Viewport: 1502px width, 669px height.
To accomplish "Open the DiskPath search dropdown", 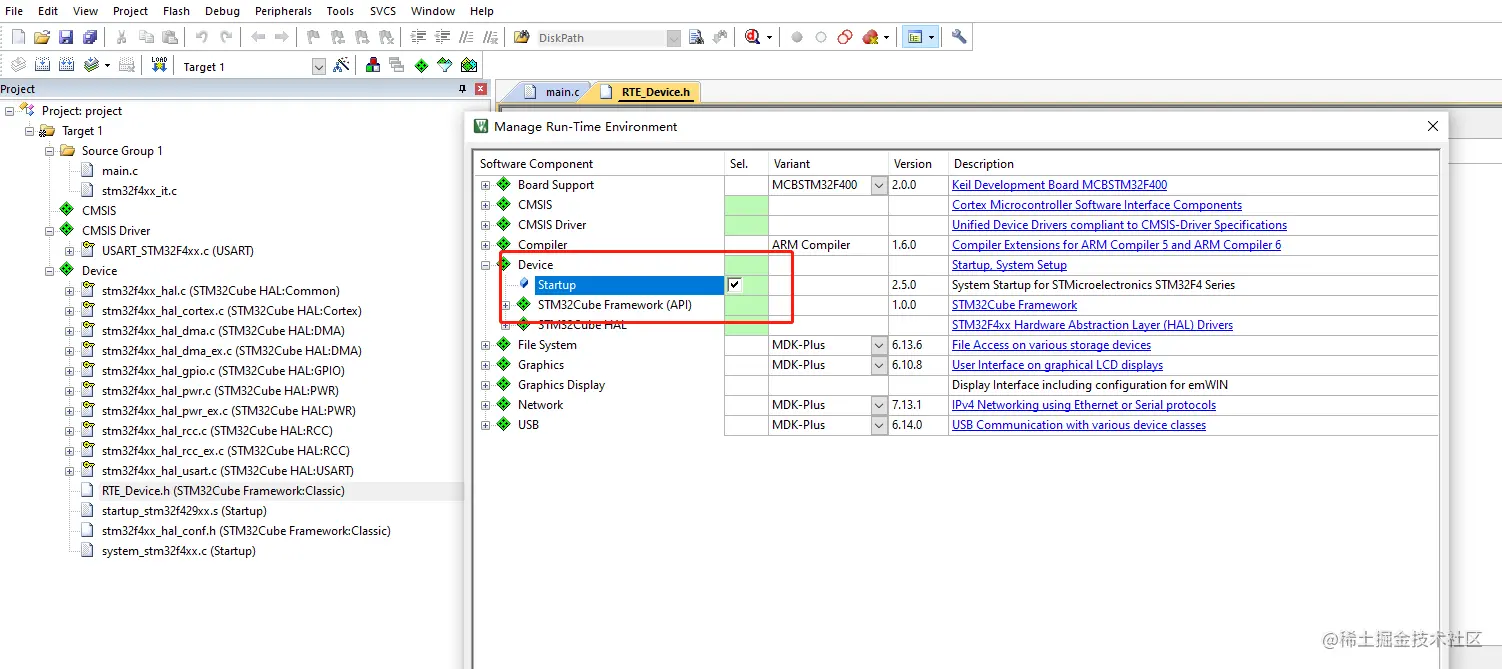I will click(x=674, y=38).
